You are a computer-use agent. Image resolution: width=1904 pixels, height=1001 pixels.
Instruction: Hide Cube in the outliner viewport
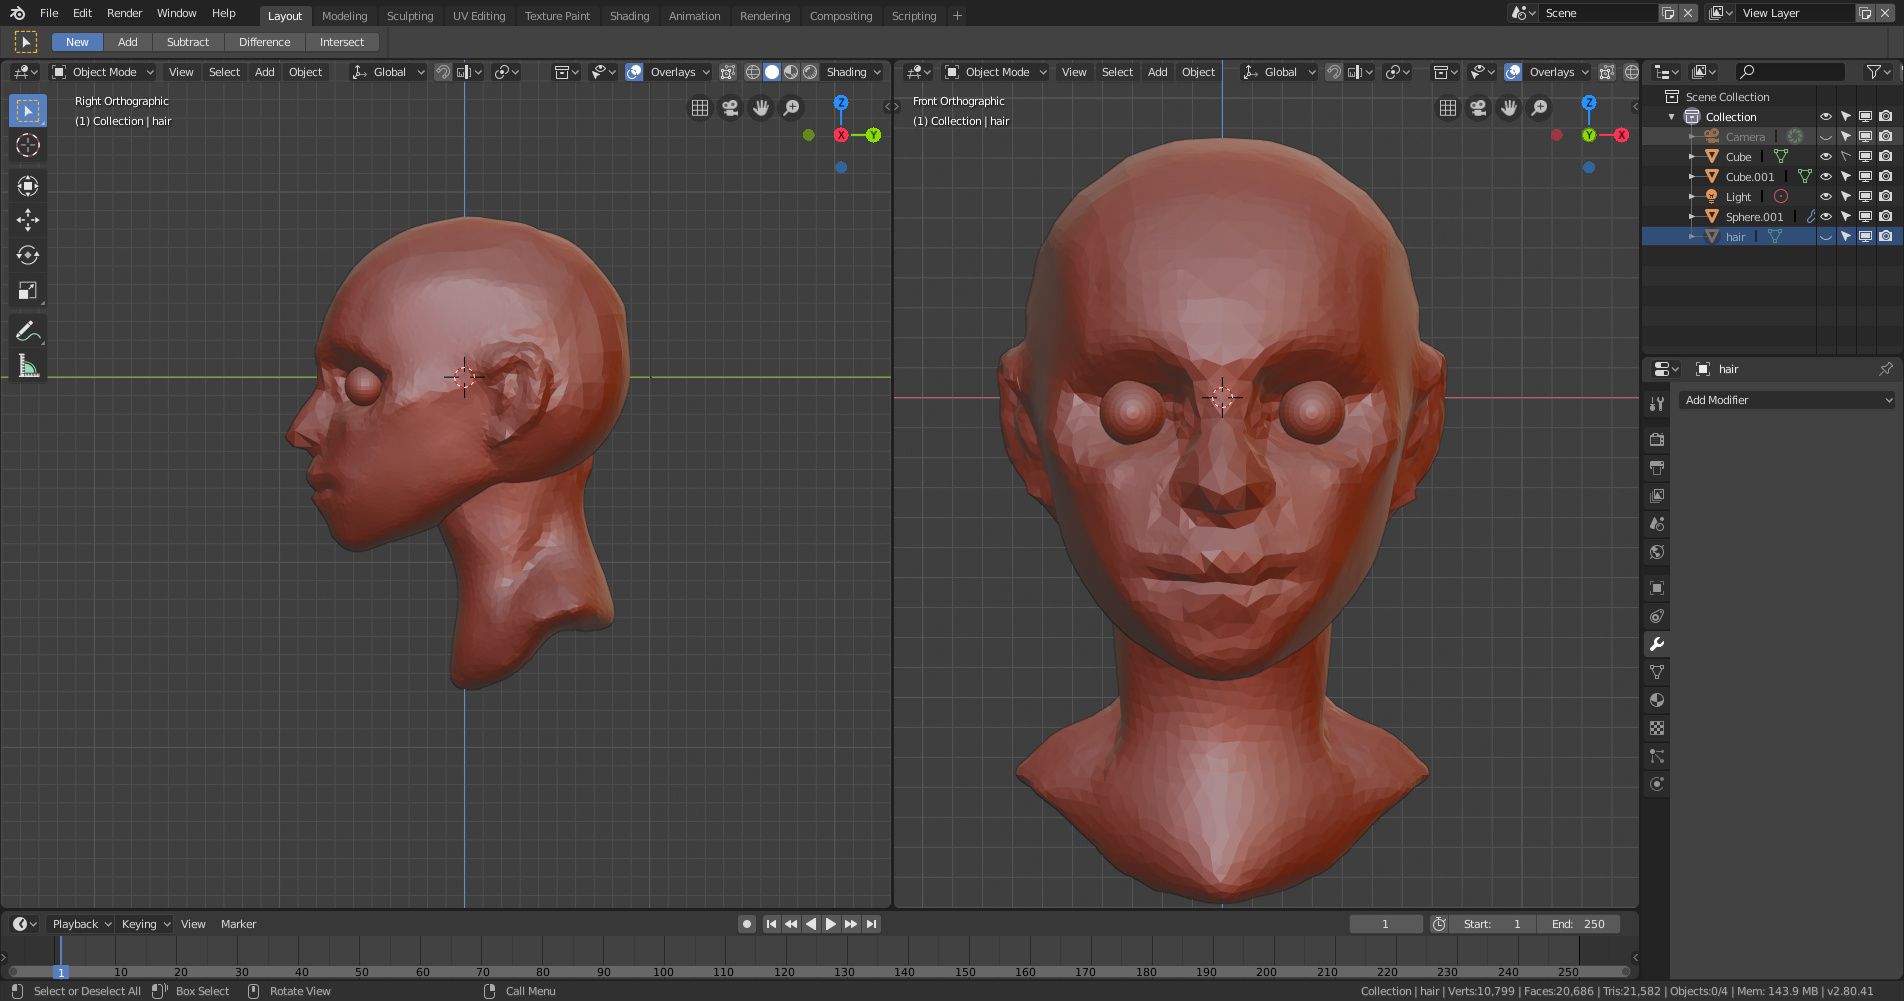pos(1826,157)
